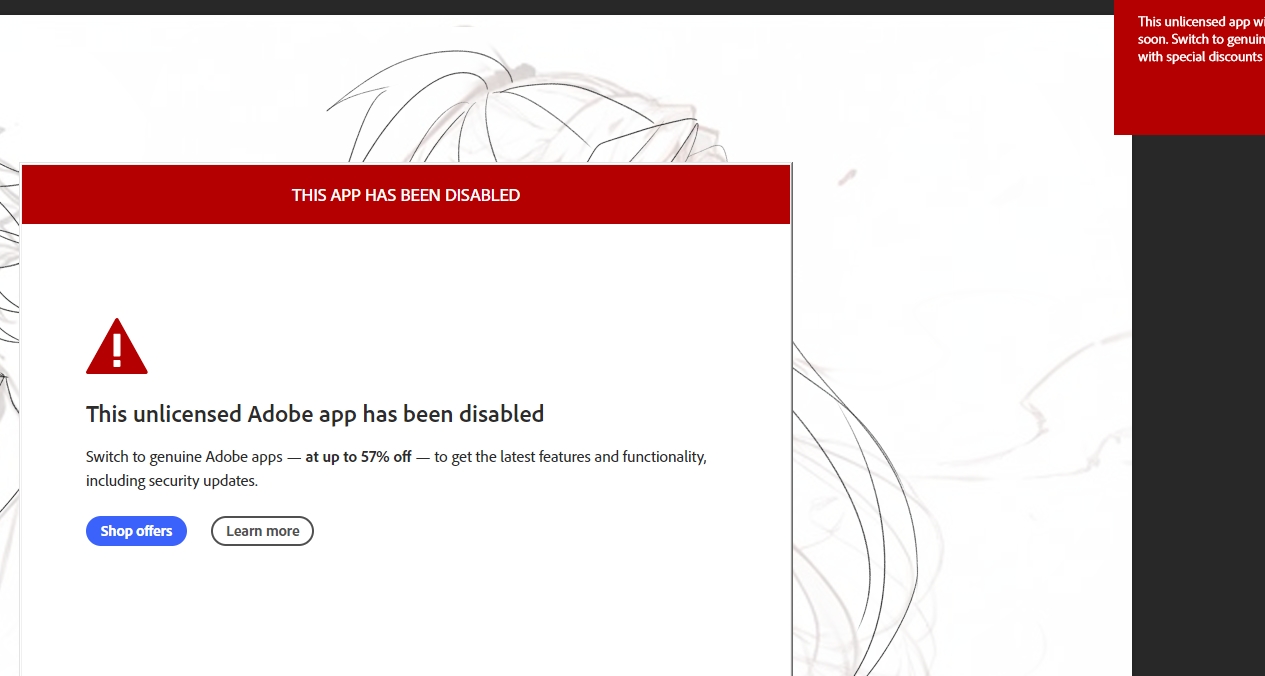The image size is (1265, 676).
Task: Click the sketch lines left of dialog
Action: pyautogui.click(x=8, y=320)
